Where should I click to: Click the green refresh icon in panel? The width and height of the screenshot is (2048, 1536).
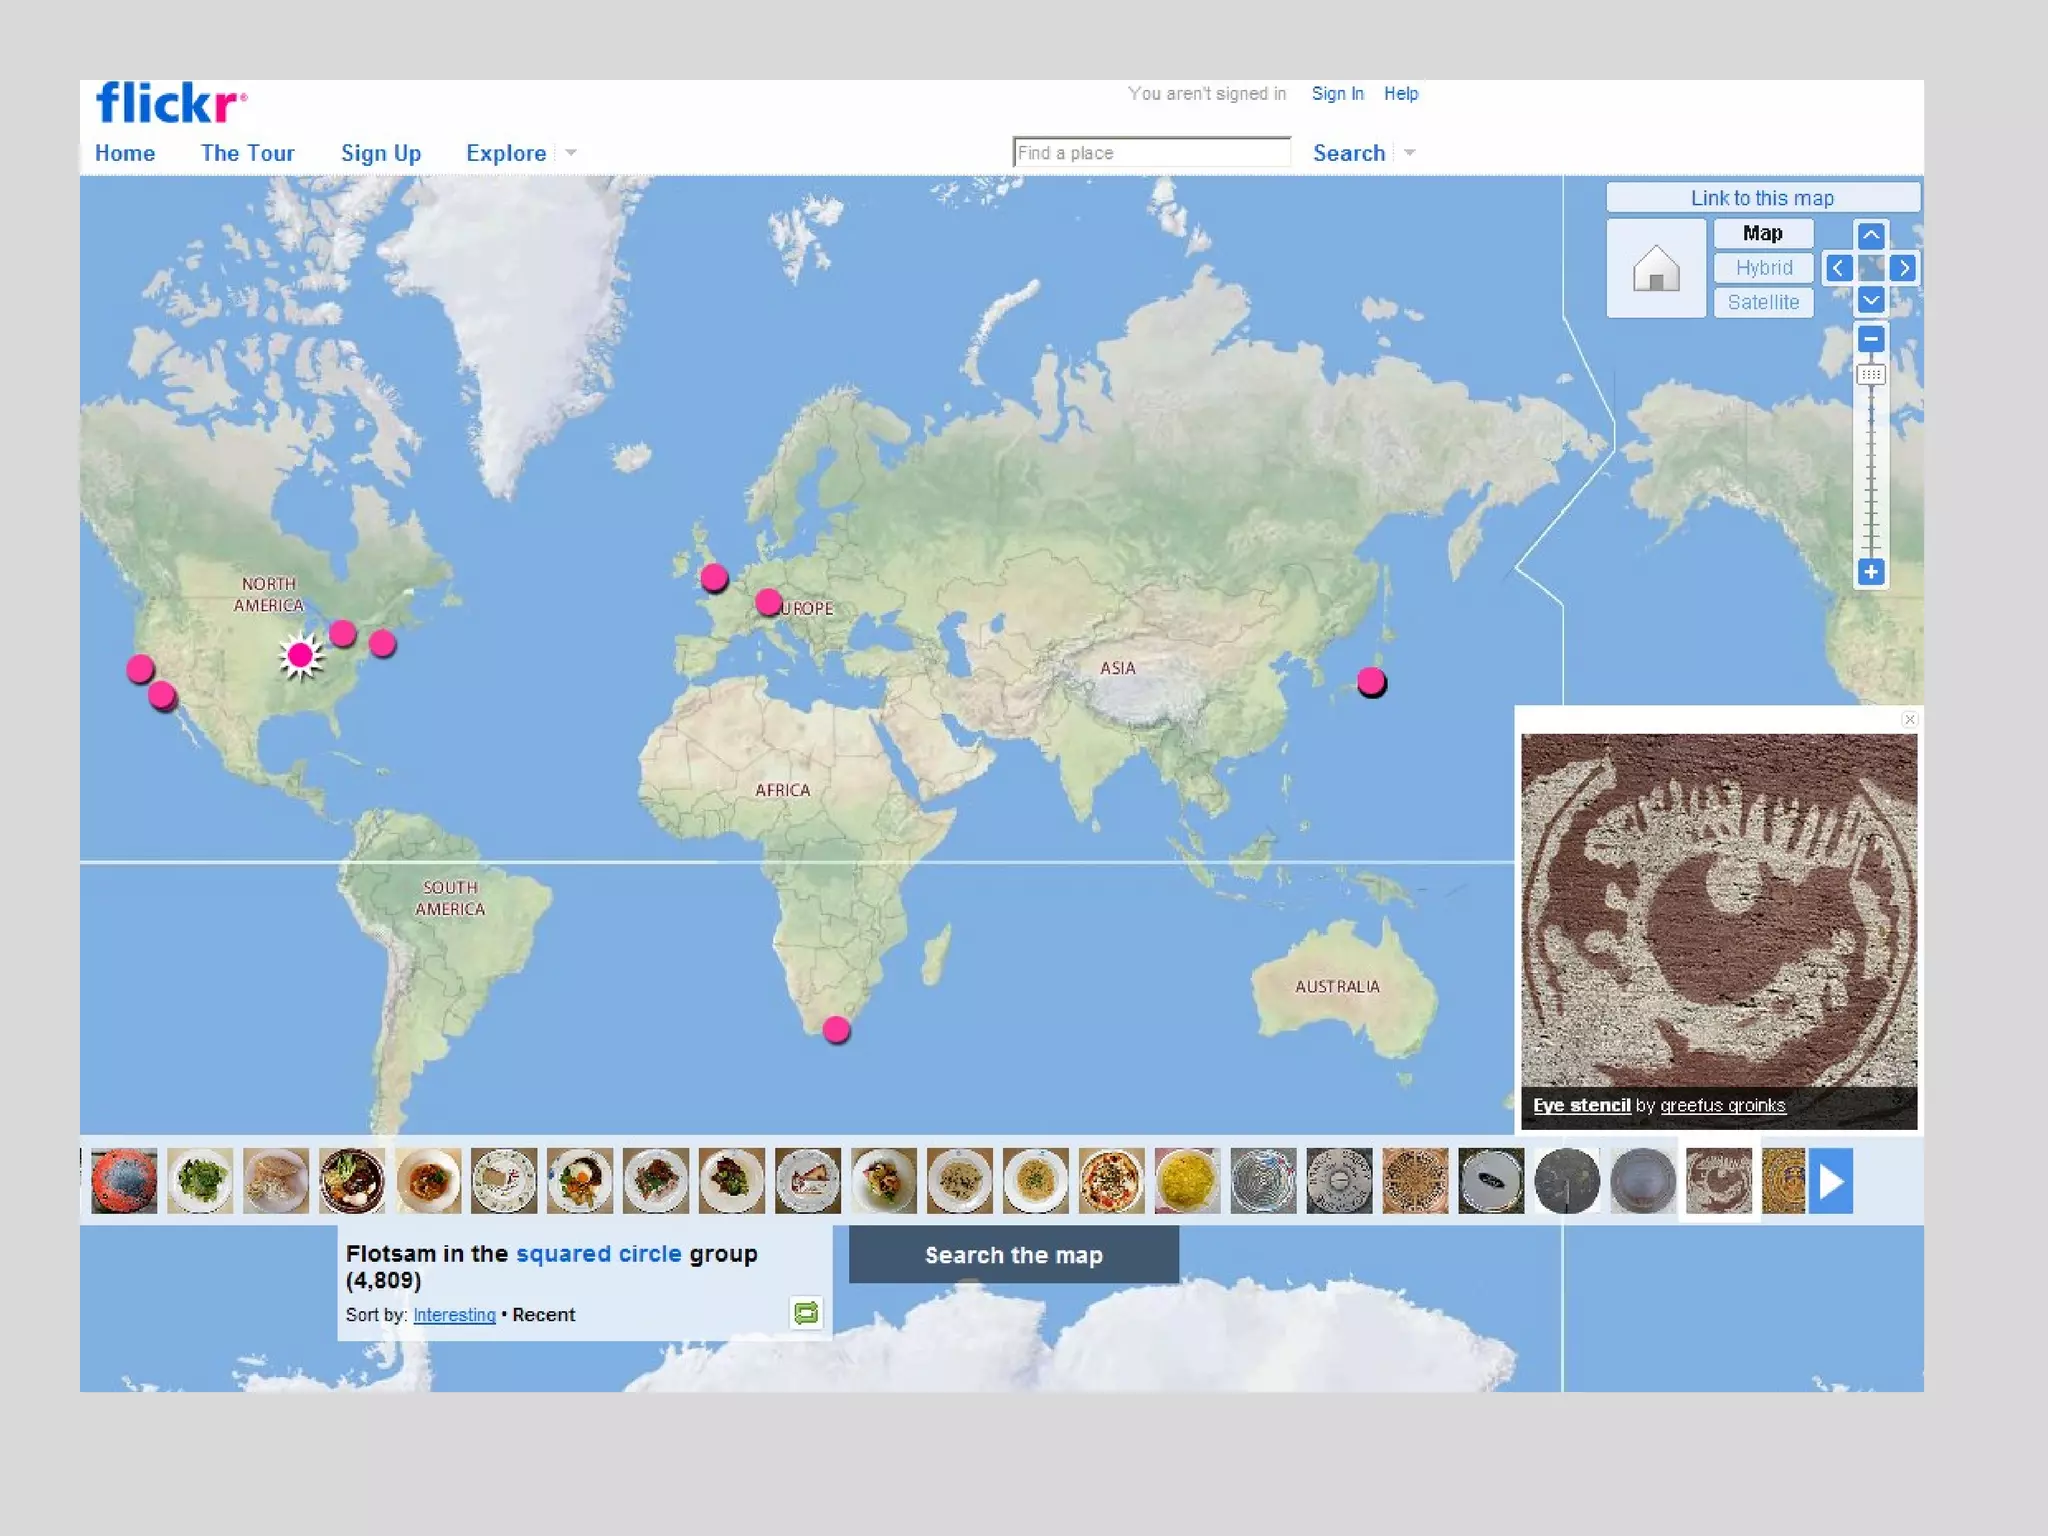click(x=806, y=1312)
